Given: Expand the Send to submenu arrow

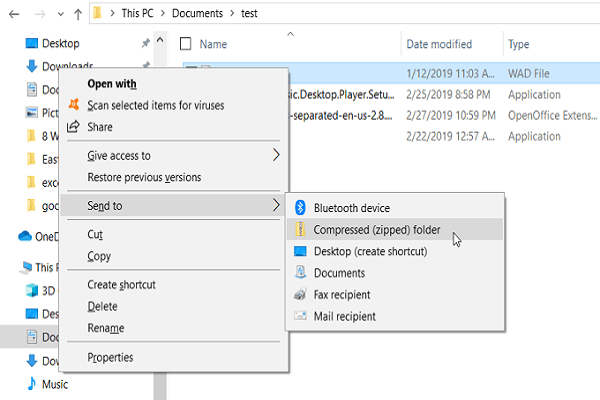Looking at the screenshot, I should click(277, 206).
